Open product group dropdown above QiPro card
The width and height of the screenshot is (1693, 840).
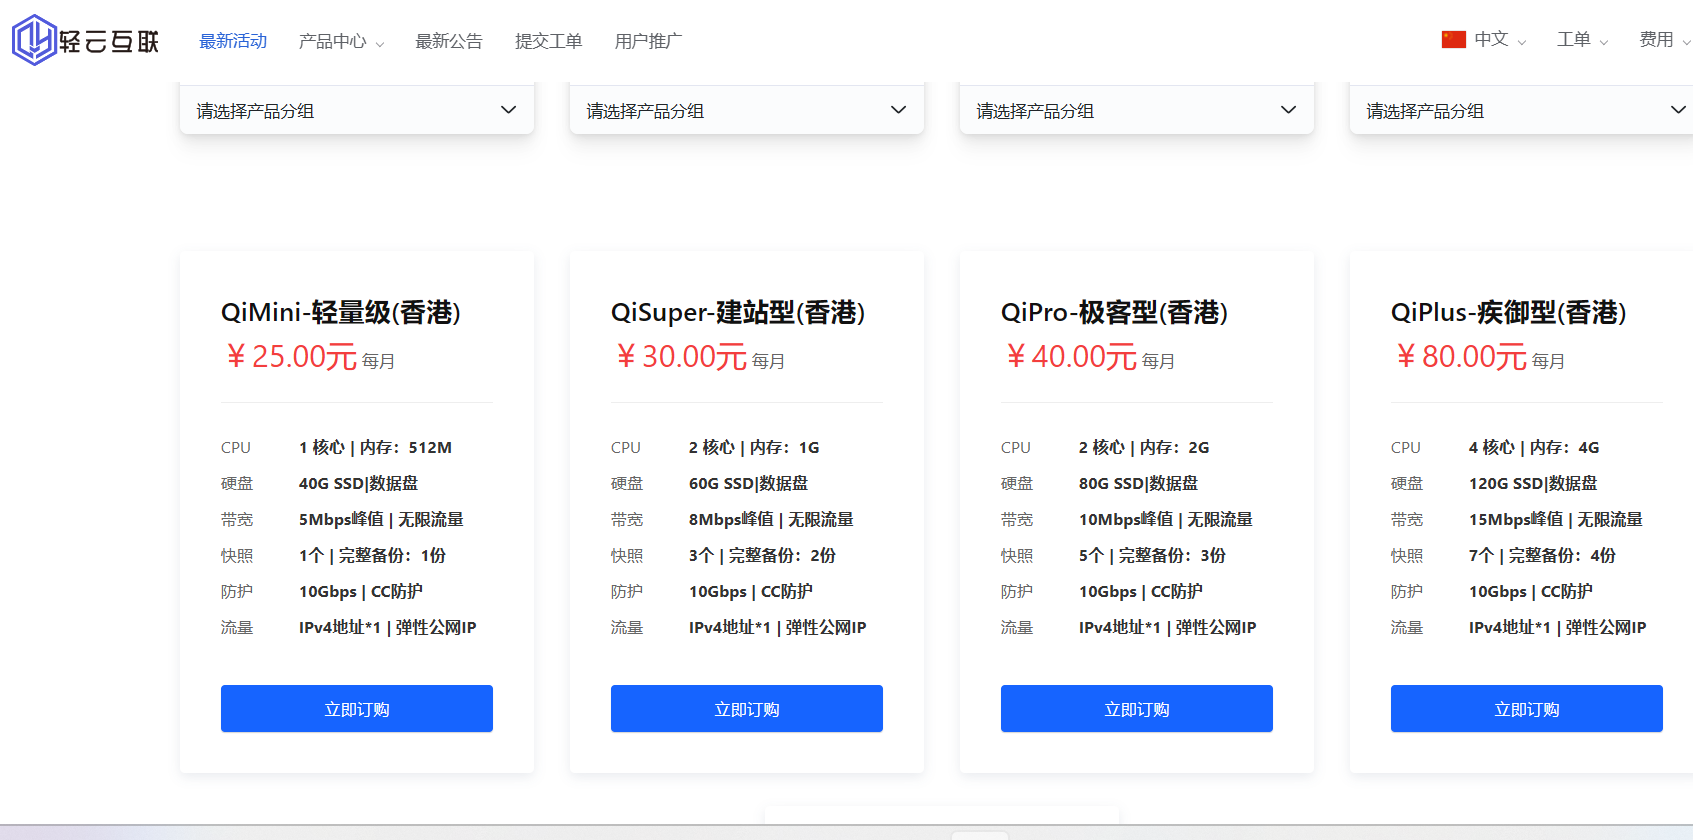(x=1137, y=110)
